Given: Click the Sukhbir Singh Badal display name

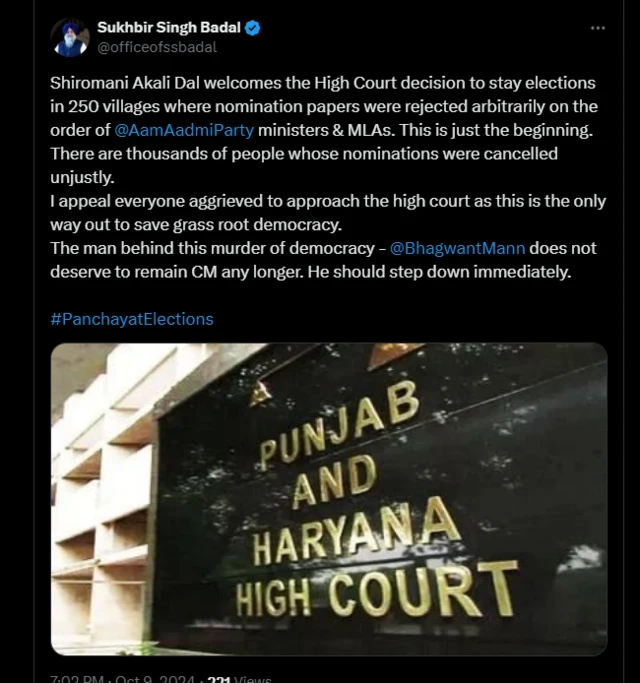Looking at the screenshot, I should (169, 27).
